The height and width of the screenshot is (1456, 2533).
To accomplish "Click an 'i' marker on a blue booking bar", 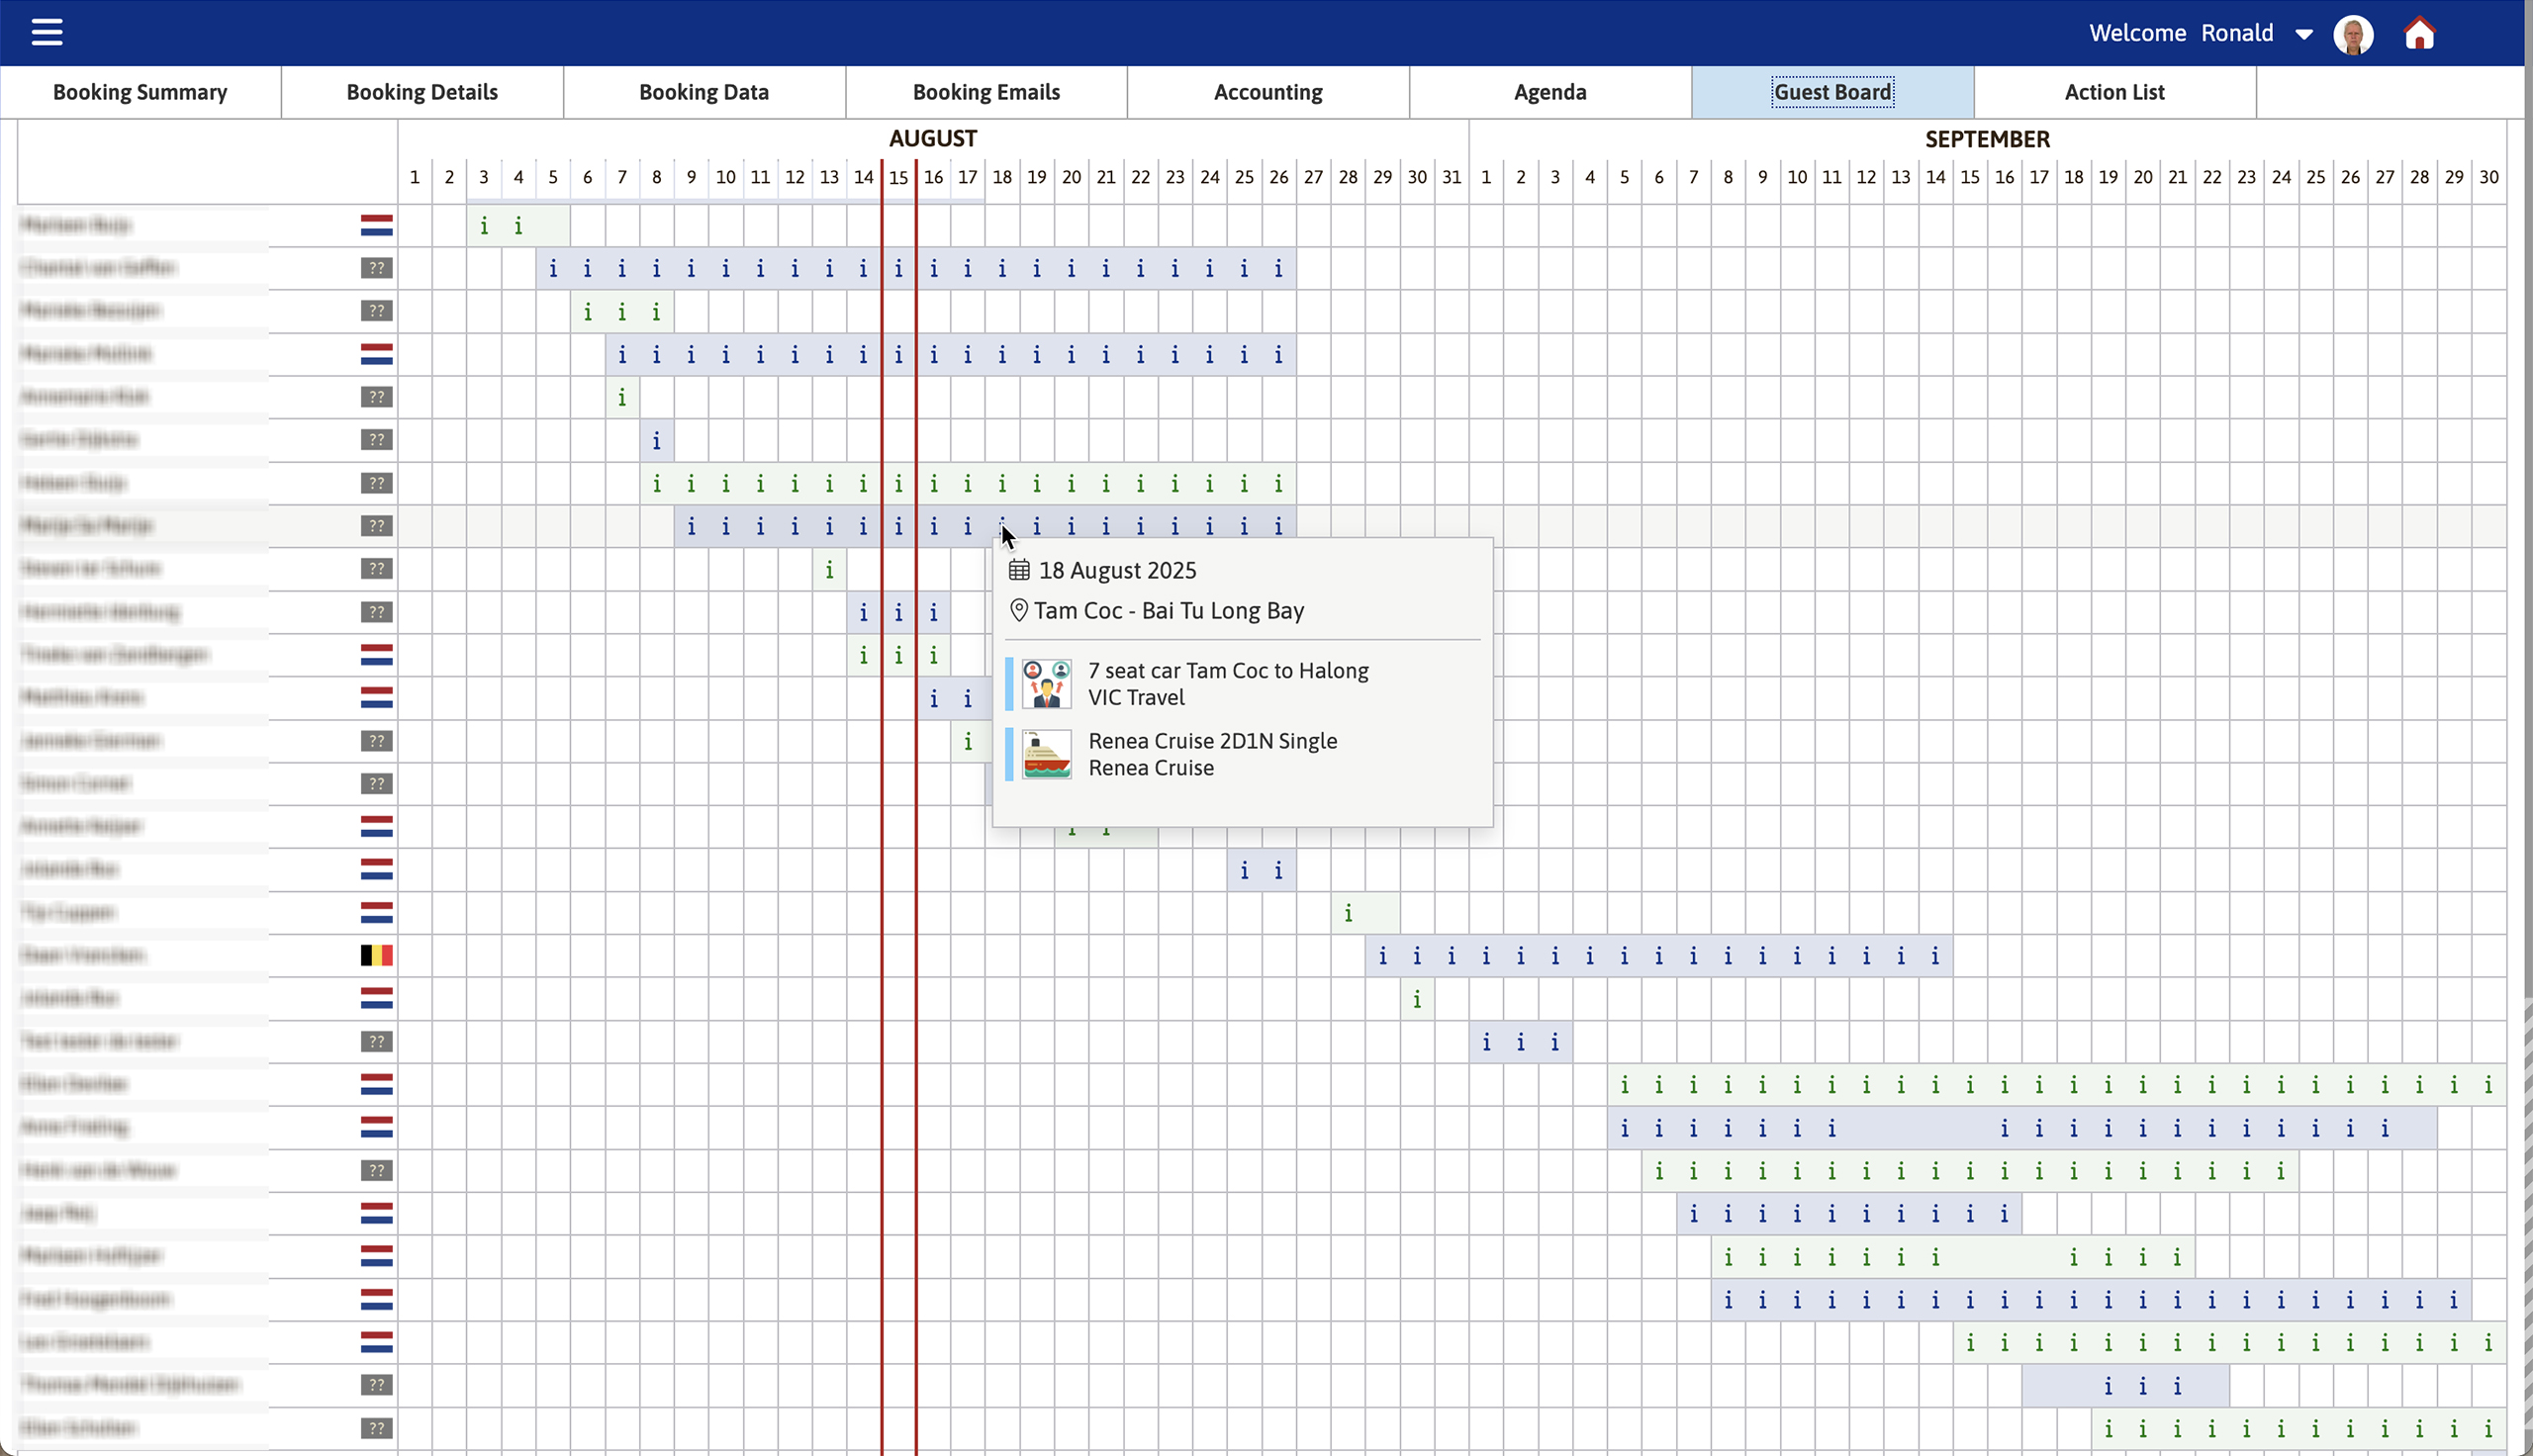I will [552, 268].
